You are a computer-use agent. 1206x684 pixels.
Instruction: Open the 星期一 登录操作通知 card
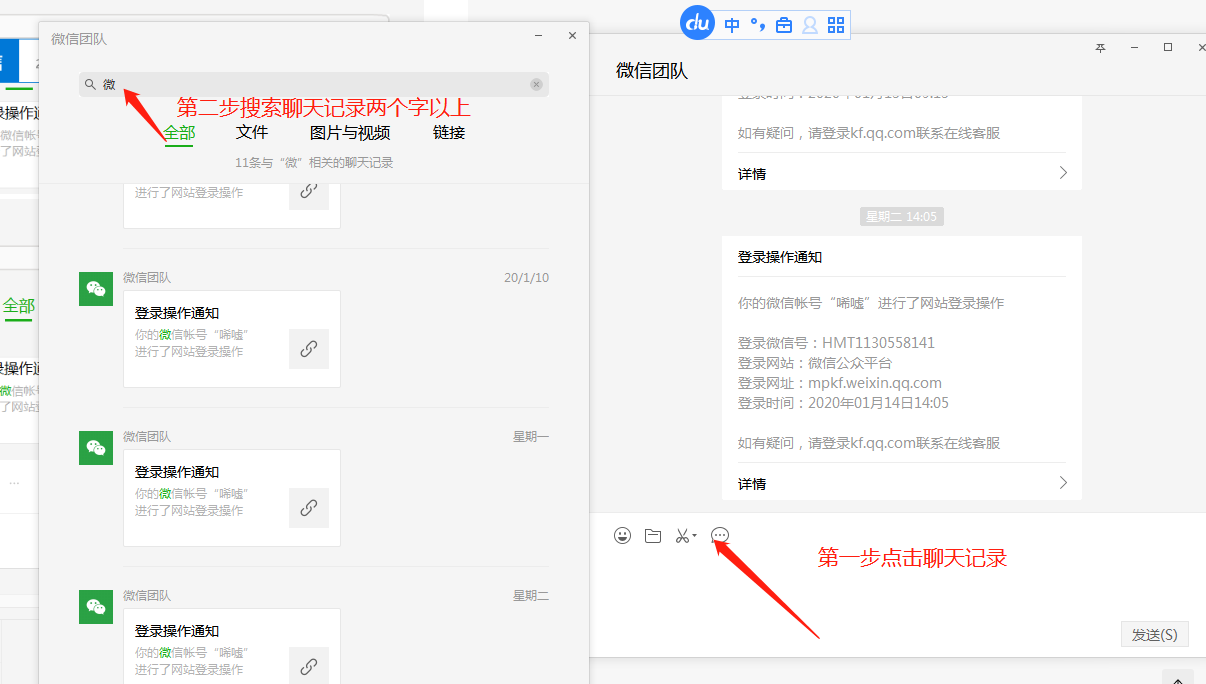pos(232,498)
